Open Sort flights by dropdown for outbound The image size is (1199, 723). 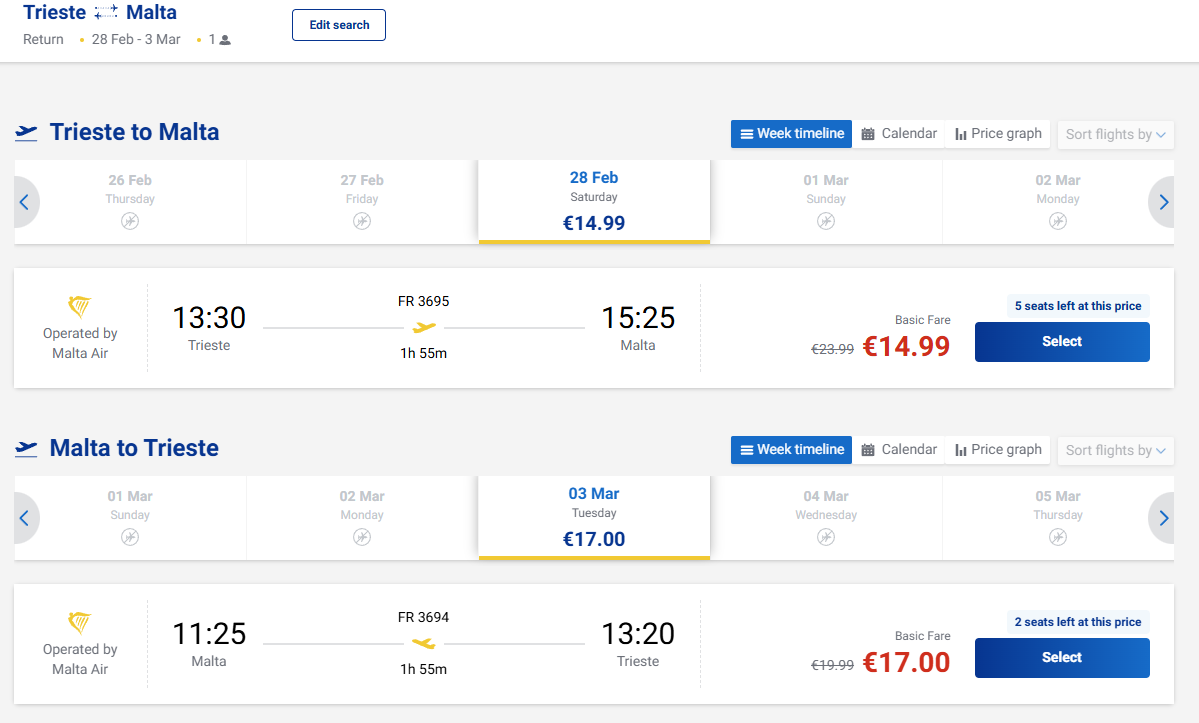click(1115, 135)
